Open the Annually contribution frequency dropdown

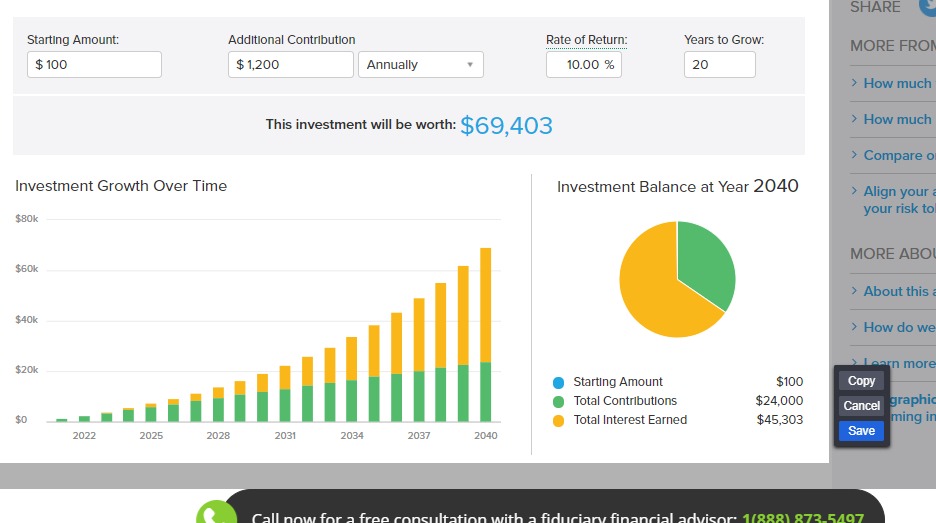pos(420,65)
